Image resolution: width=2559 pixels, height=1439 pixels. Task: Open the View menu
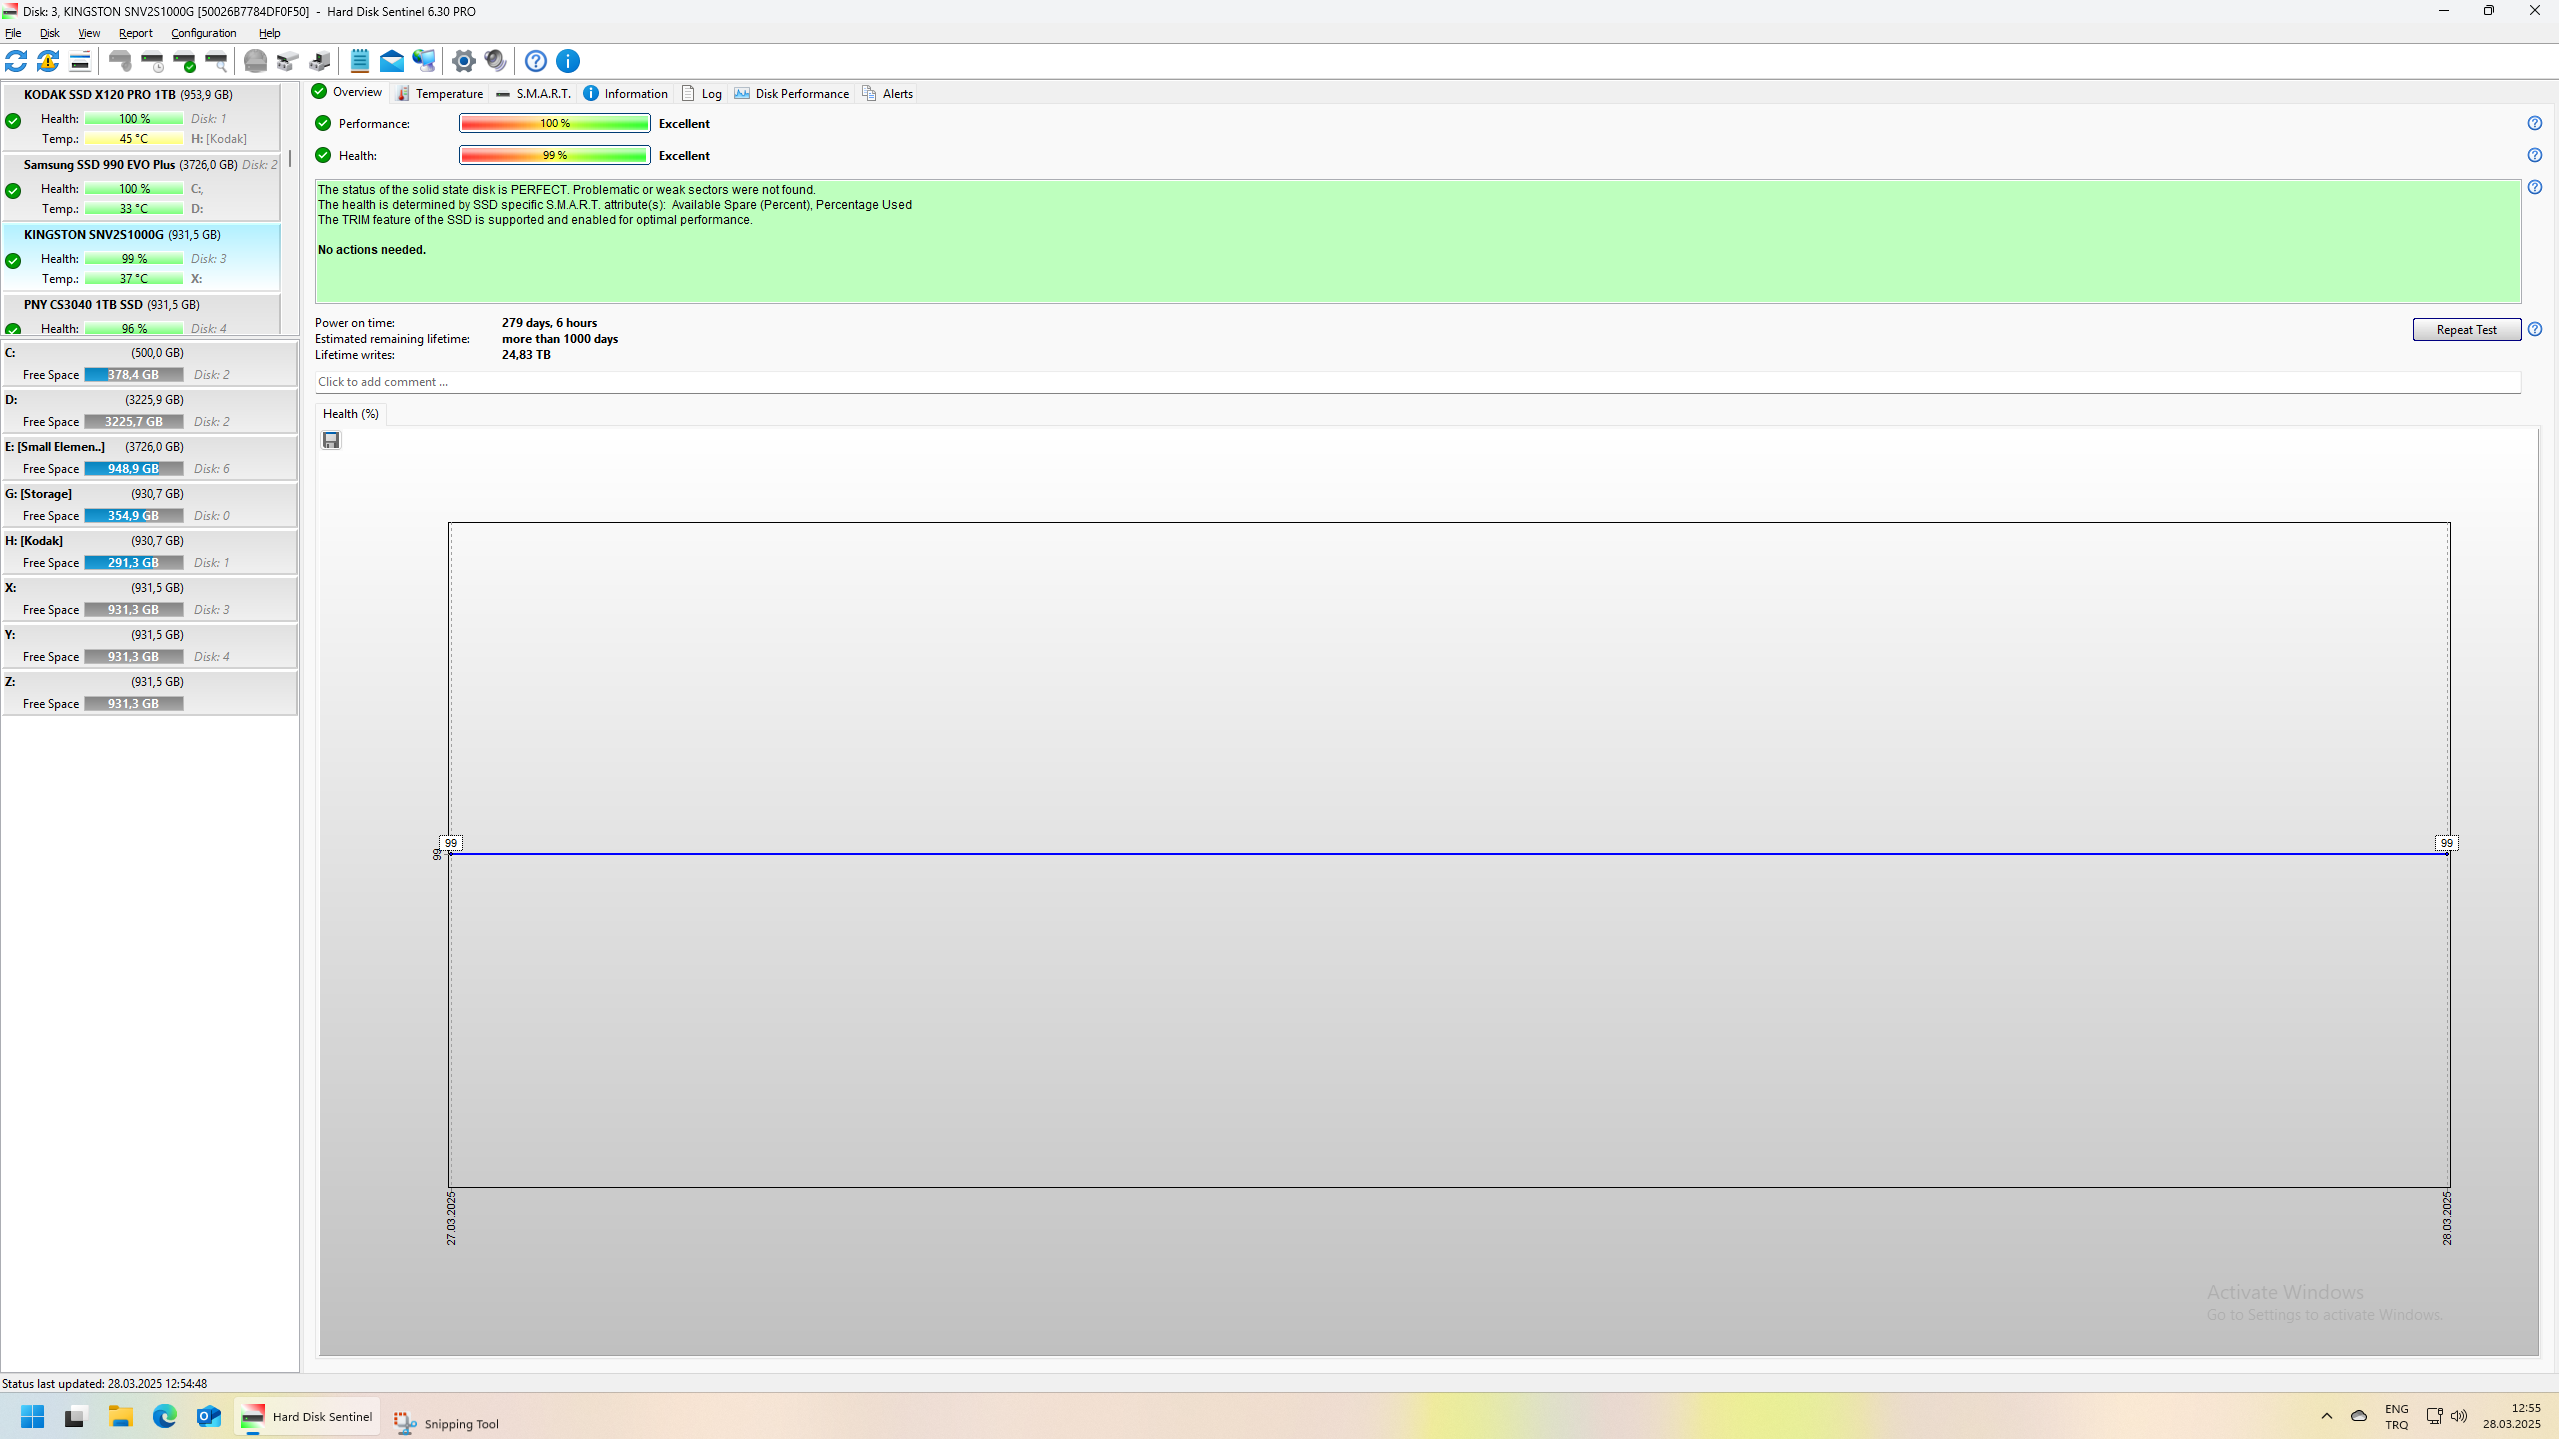coord(89,33)
